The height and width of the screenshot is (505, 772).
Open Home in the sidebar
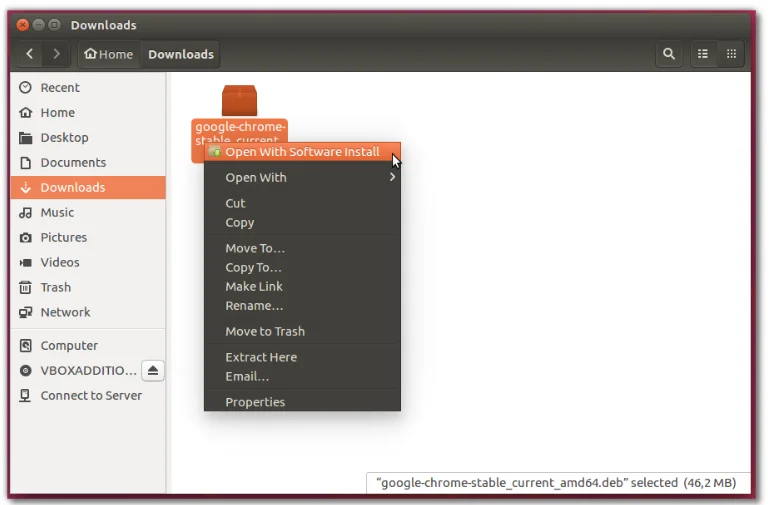88,113
